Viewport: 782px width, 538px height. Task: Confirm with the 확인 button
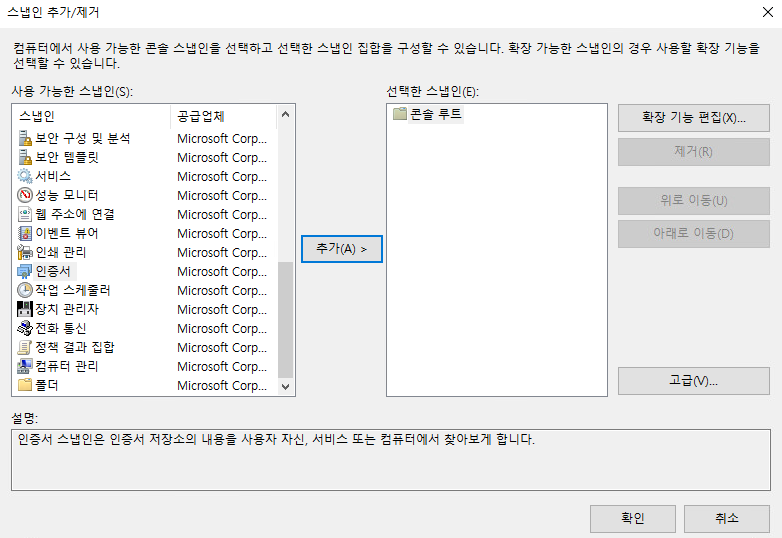point(633,519)
